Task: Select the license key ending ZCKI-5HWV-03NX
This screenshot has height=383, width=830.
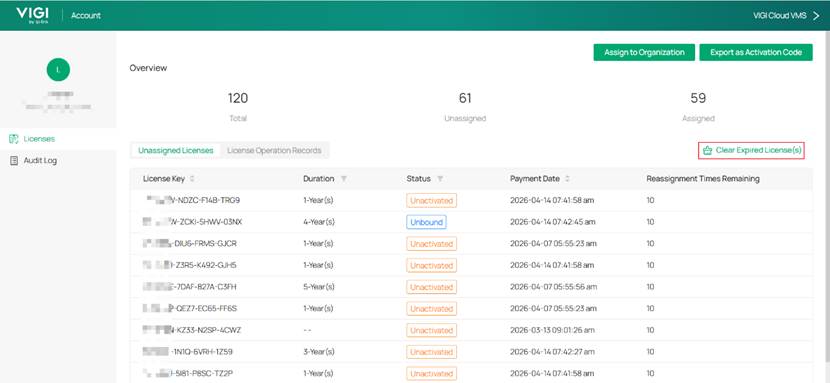Action: [x=192, y=222]
